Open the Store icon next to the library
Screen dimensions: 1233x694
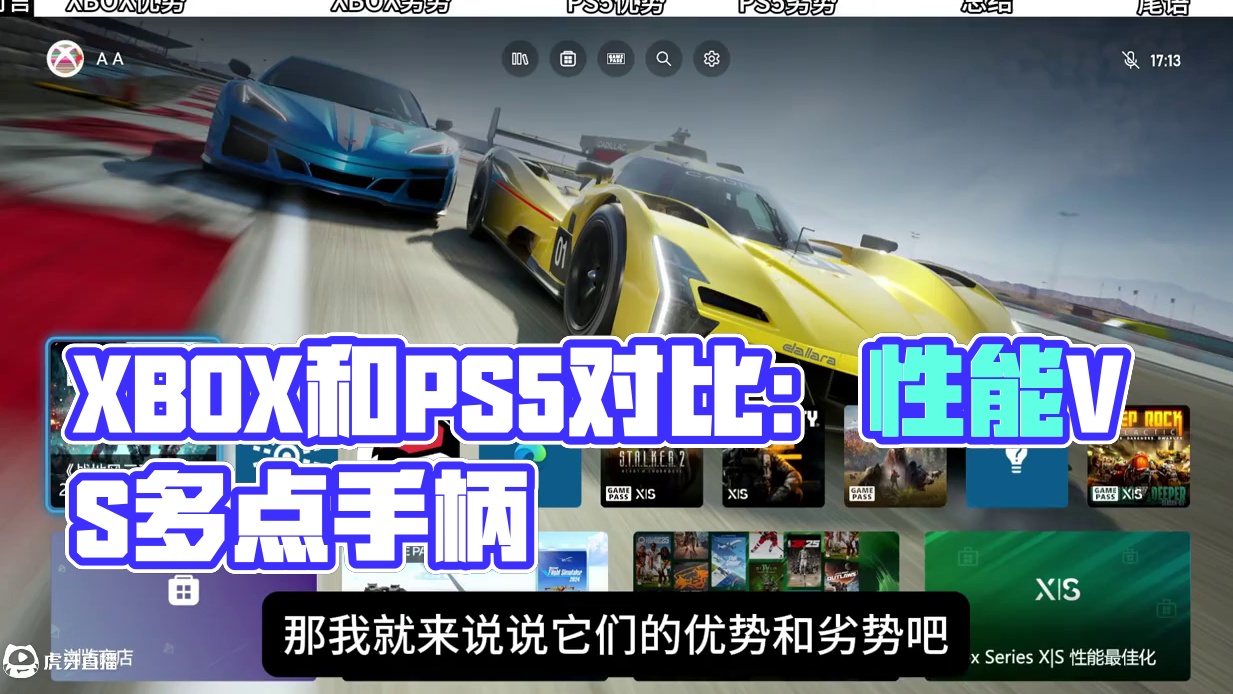[x=568, y=59]
